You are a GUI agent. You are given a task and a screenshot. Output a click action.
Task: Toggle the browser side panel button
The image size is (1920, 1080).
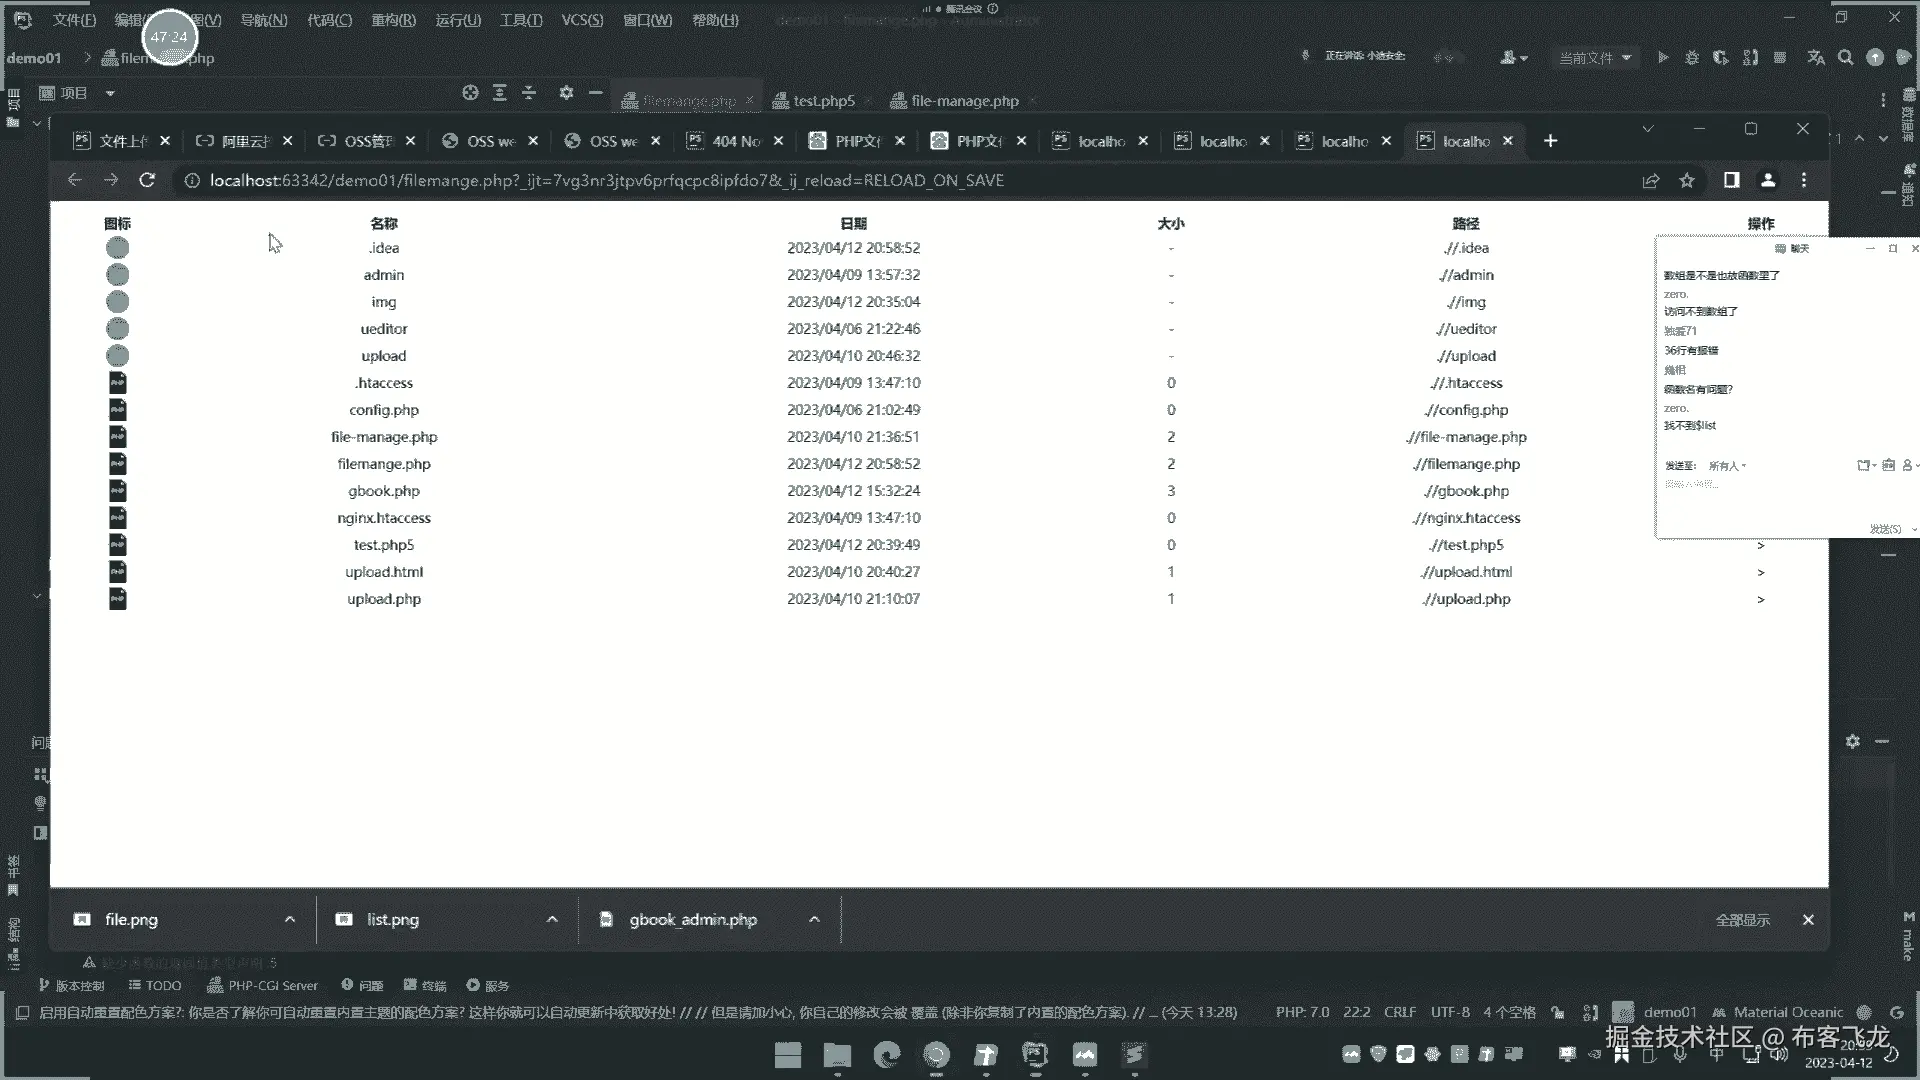point(1731,180)
